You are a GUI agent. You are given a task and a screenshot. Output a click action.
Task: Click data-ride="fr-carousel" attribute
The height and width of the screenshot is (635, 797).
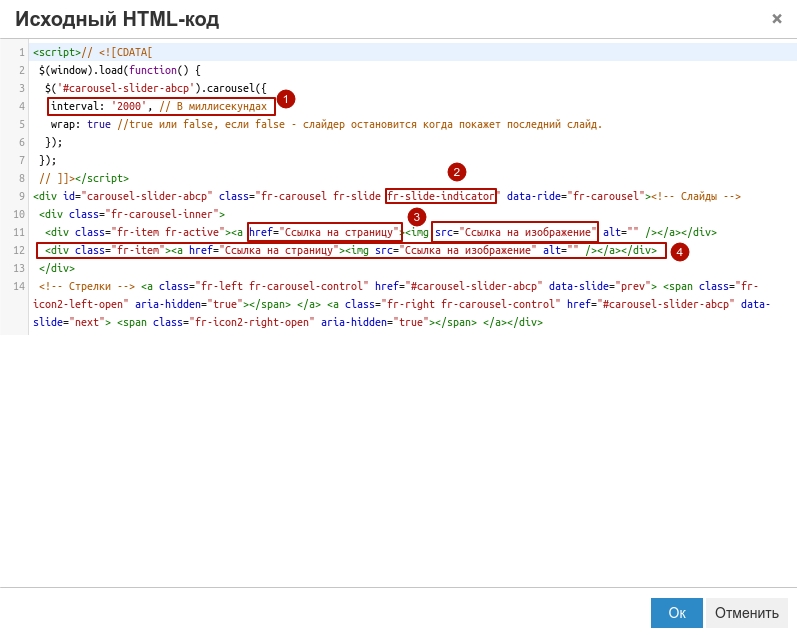click(x=575, y=196)
